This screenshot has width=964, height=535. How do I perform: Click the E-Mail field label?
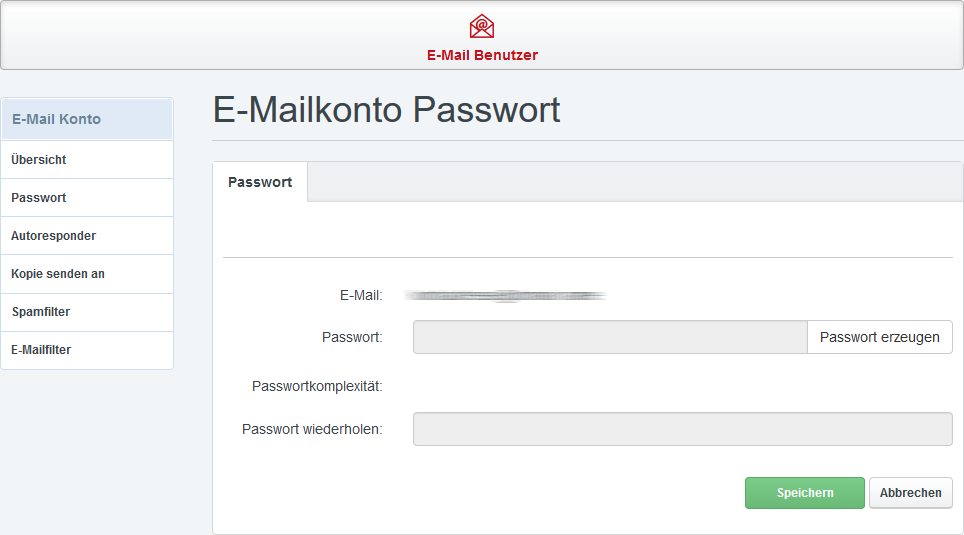[361, 295]
